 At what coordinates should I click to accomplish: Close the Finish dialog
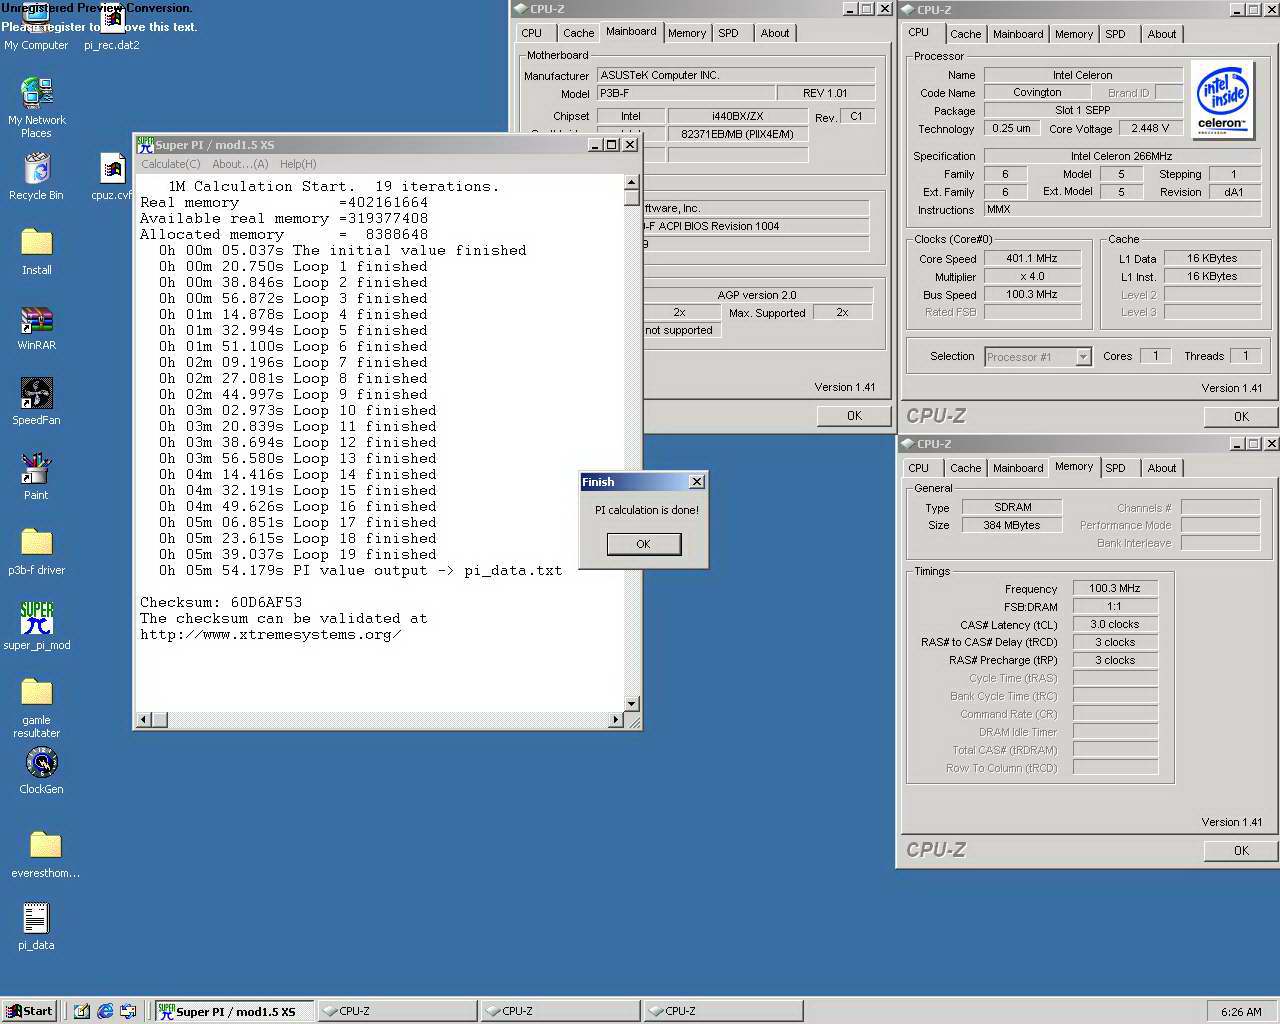point(697,482)
